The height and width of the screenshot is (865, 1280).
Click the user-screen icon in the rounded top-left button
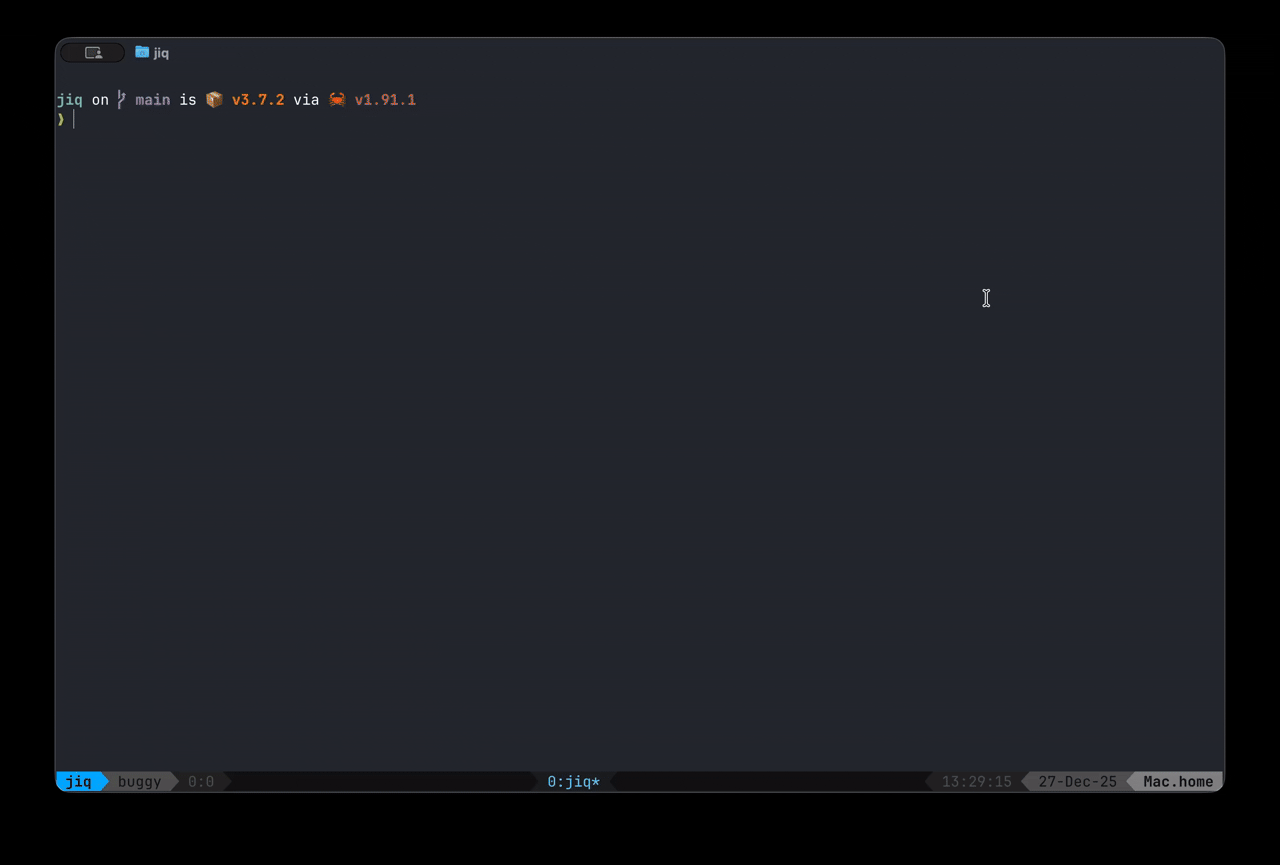coord(92,51)
